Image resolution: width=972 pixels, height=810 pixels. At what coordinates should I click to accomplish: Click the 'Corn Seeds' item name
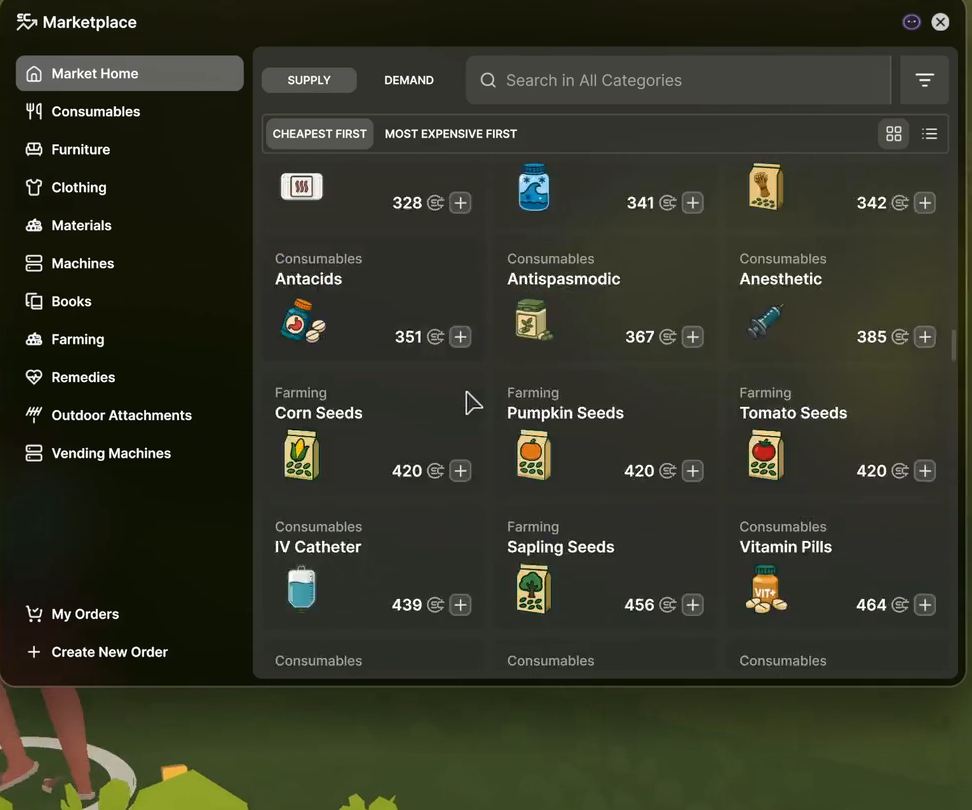click(319, 413)
